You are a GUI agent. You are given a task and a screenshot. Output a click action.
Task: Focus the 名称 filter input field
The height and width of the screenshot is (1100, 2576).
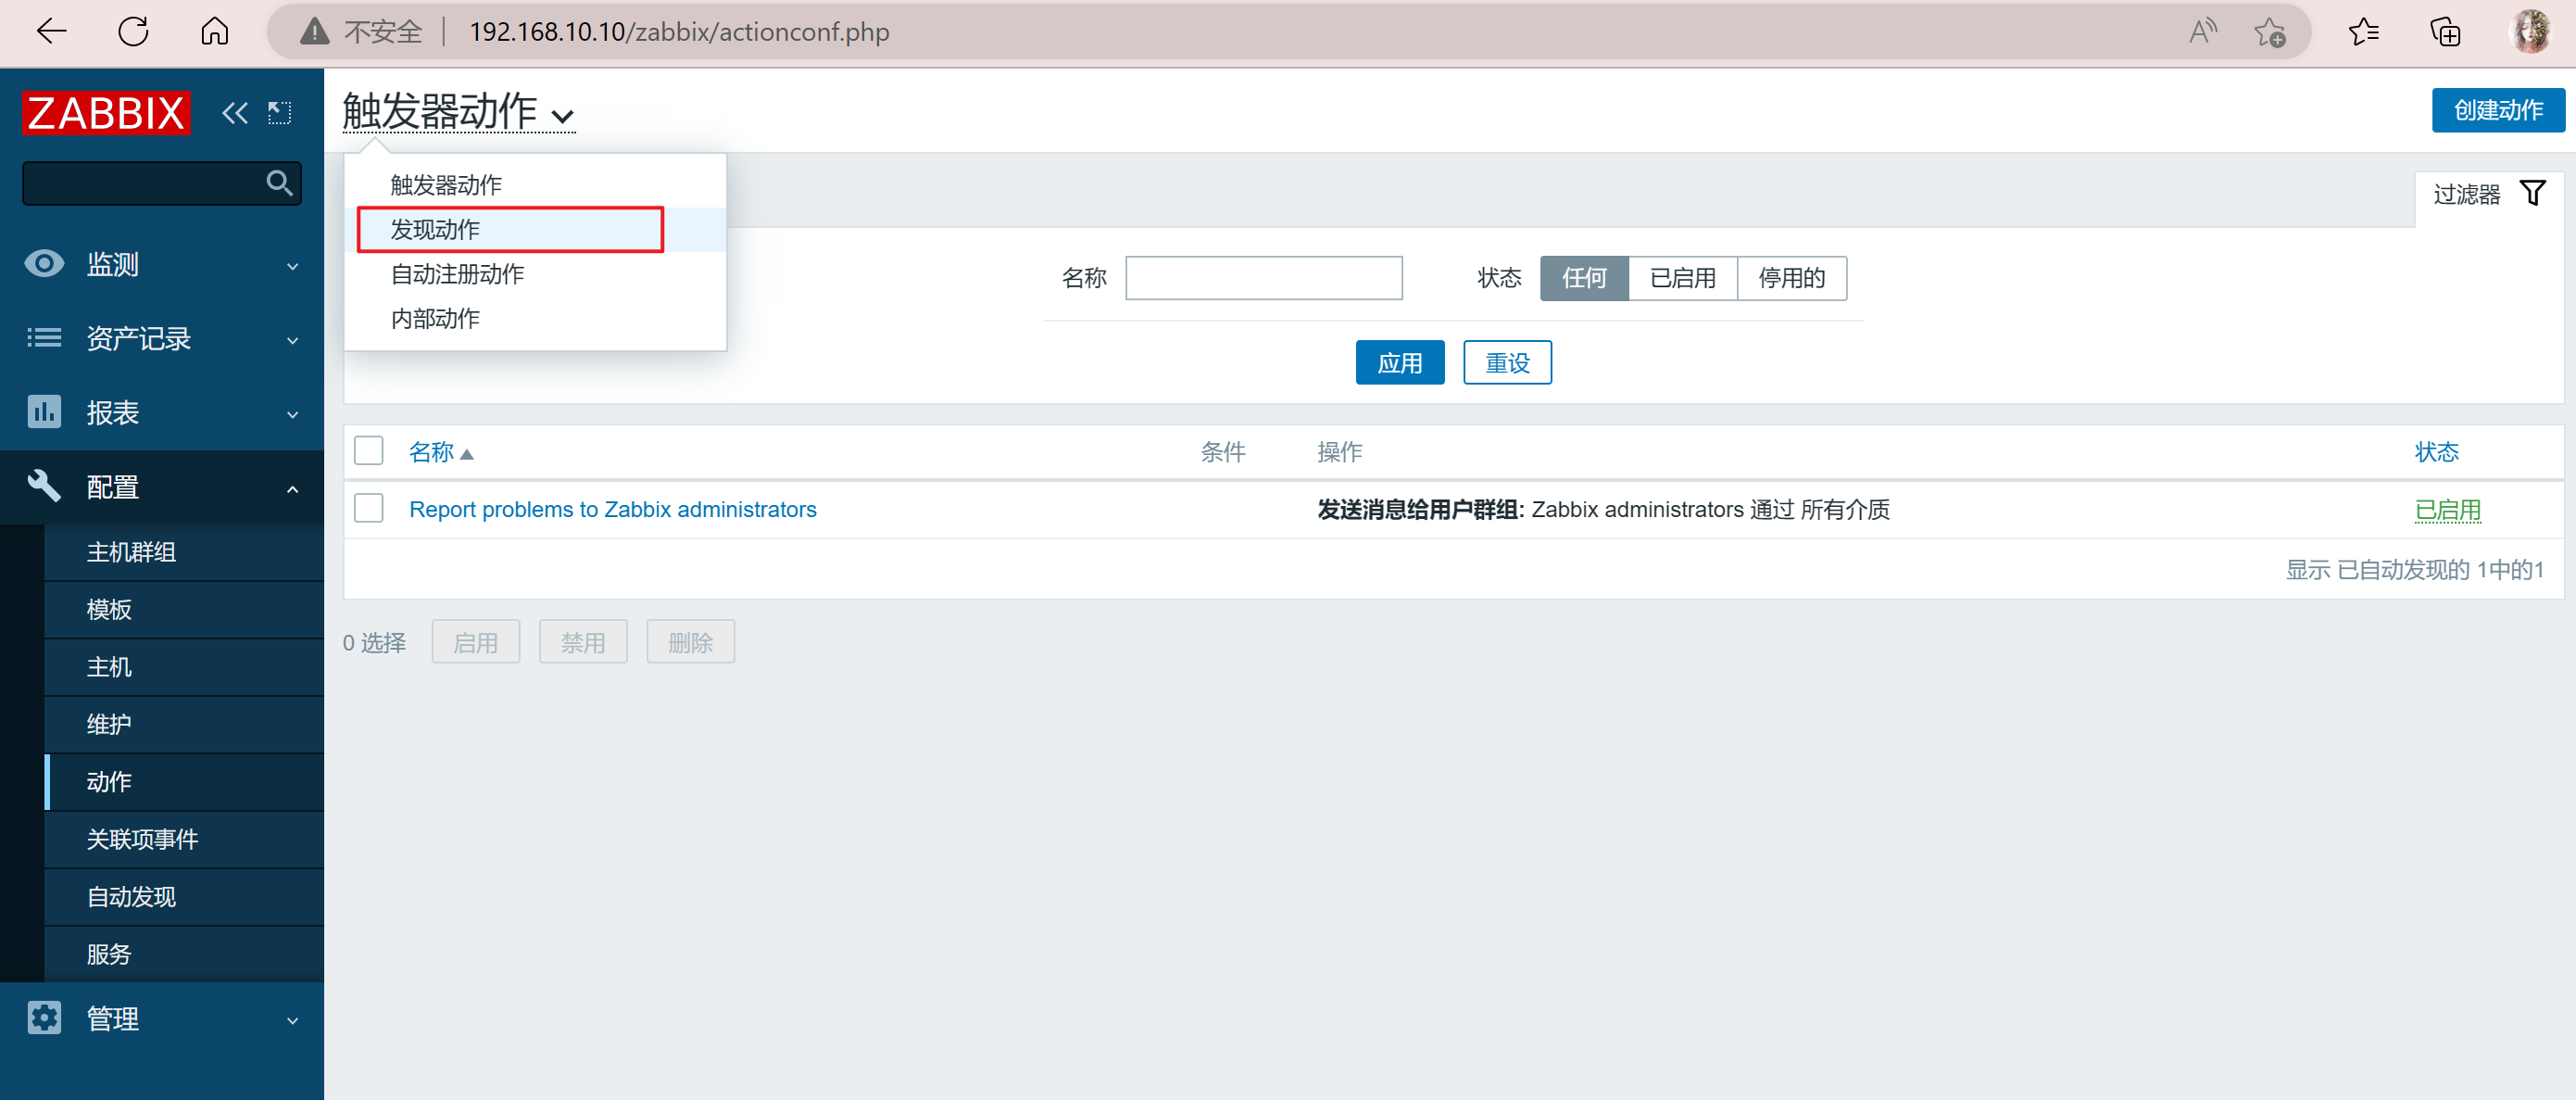click(x=1264, y=278)
